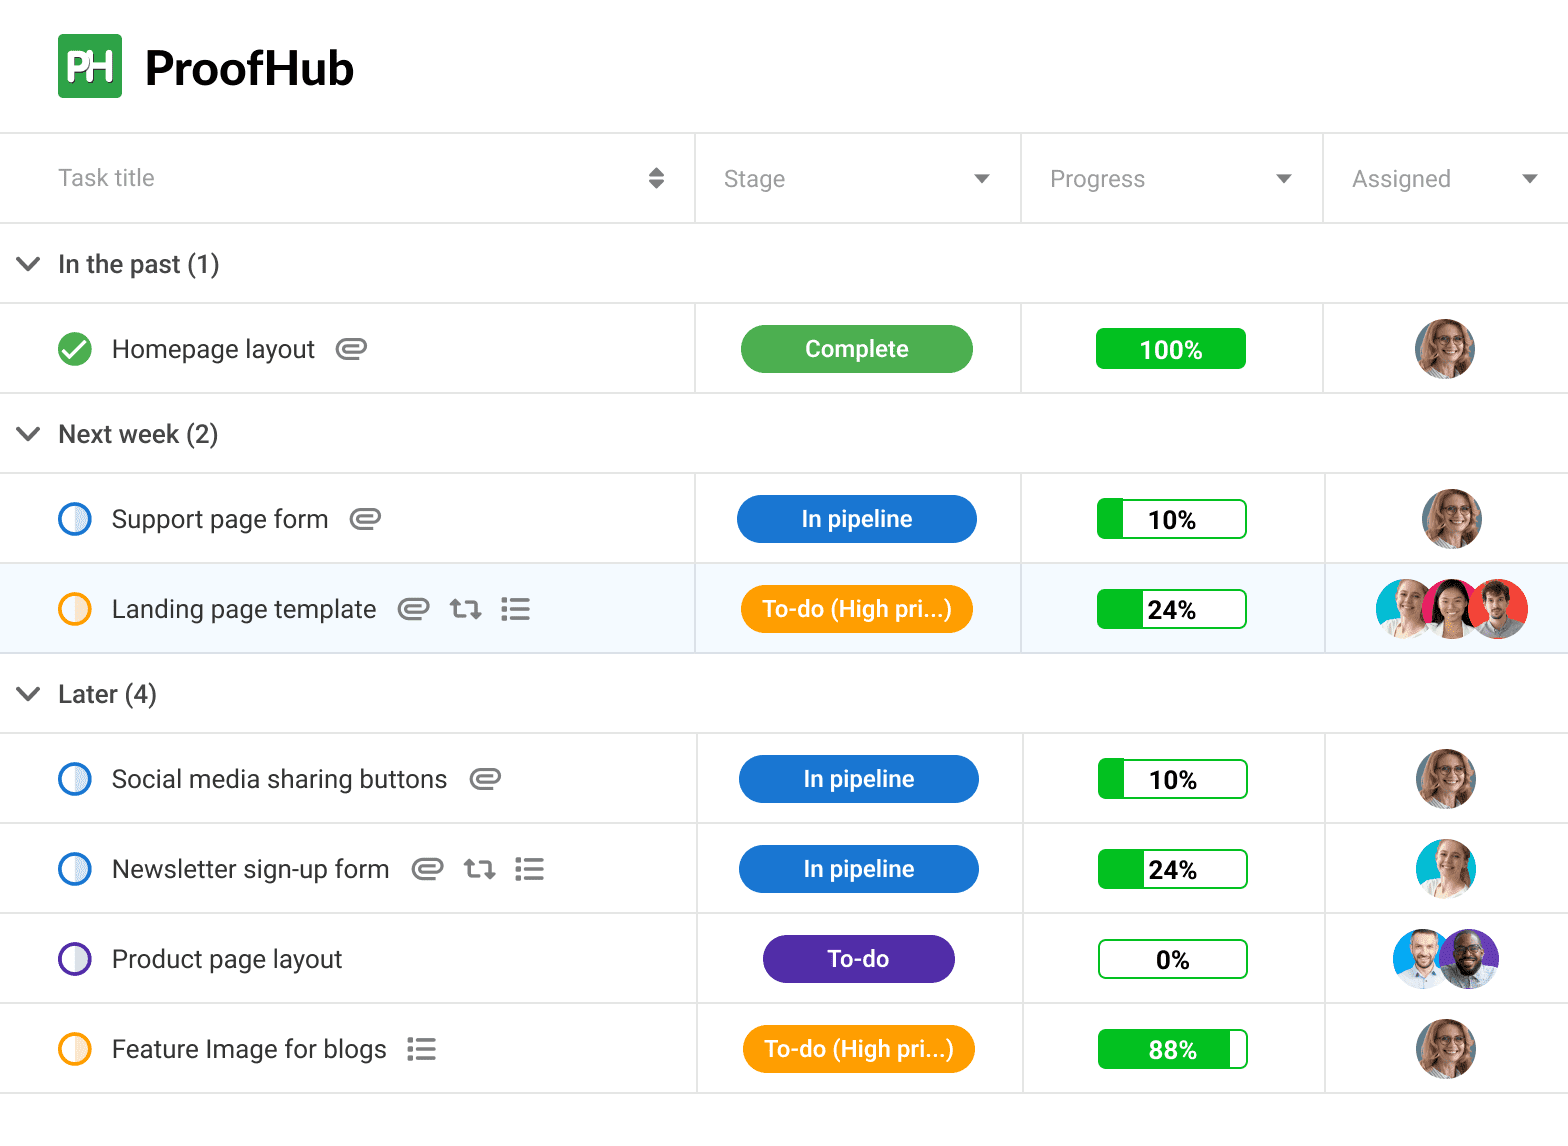
Task: Open the subtask list icon of Newsletter sign-up form
Action: 529,869
